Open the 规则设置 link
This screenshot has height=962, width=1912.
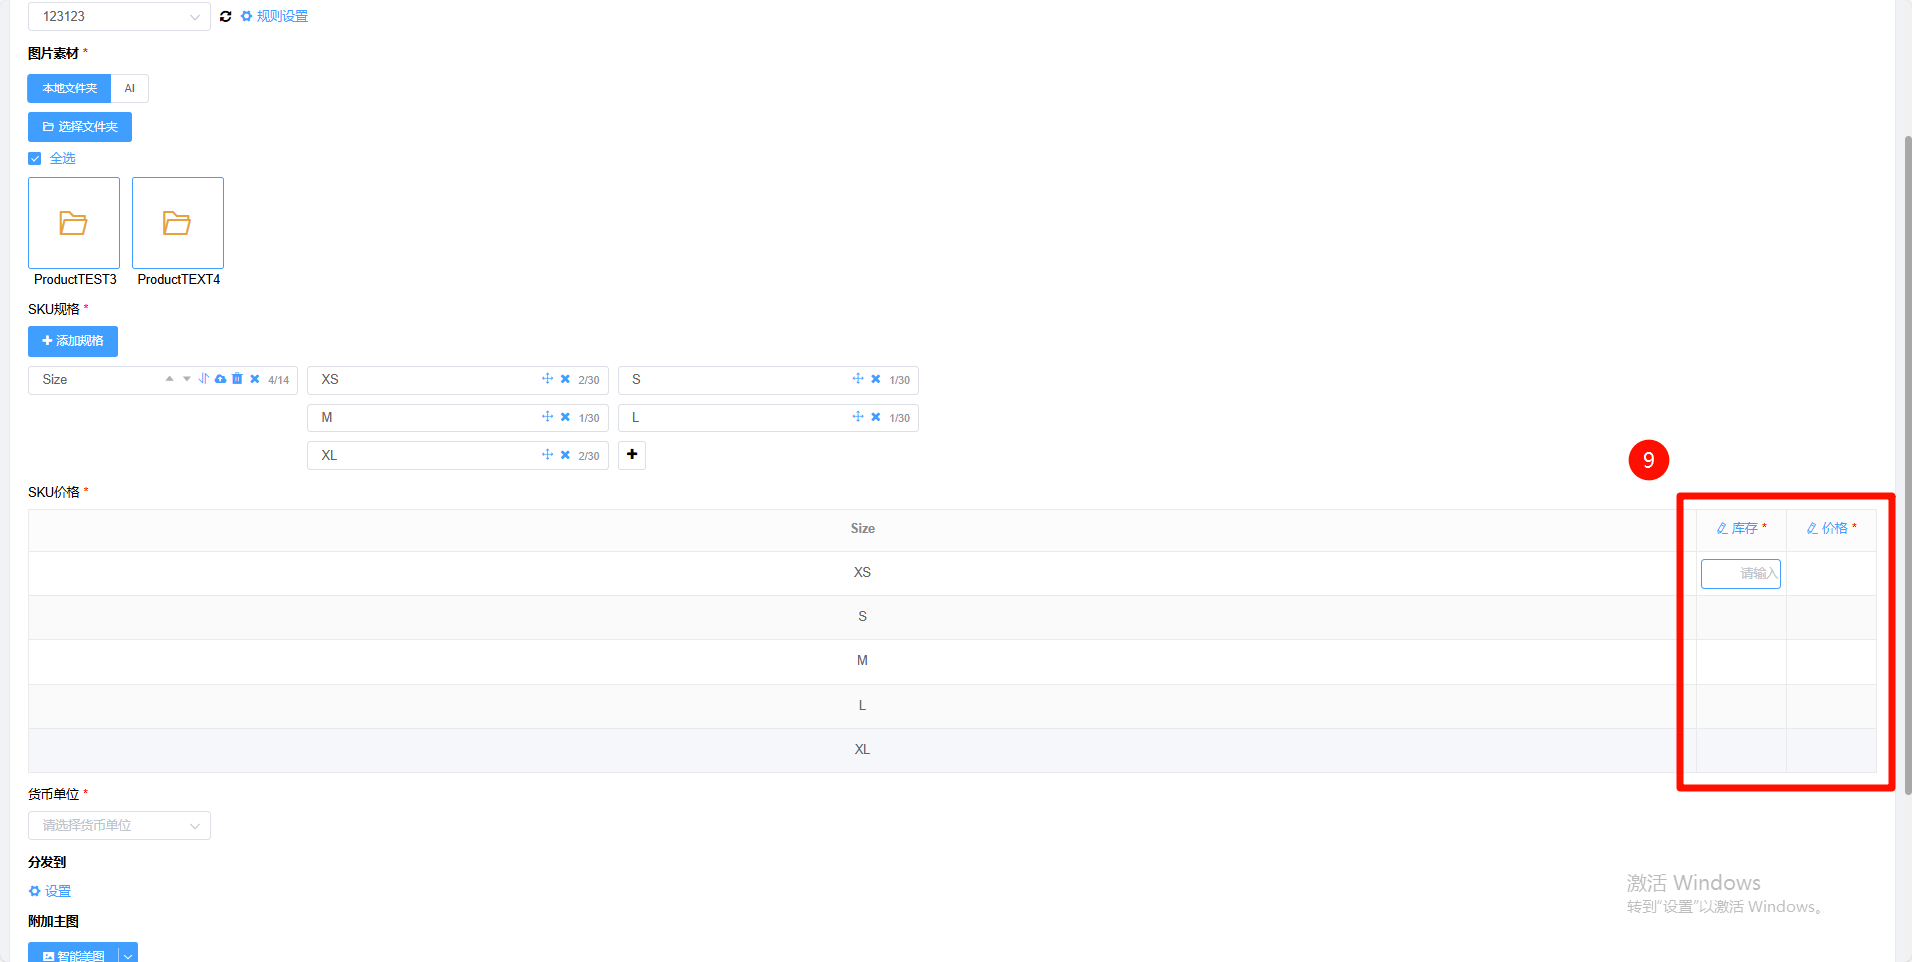274,17
